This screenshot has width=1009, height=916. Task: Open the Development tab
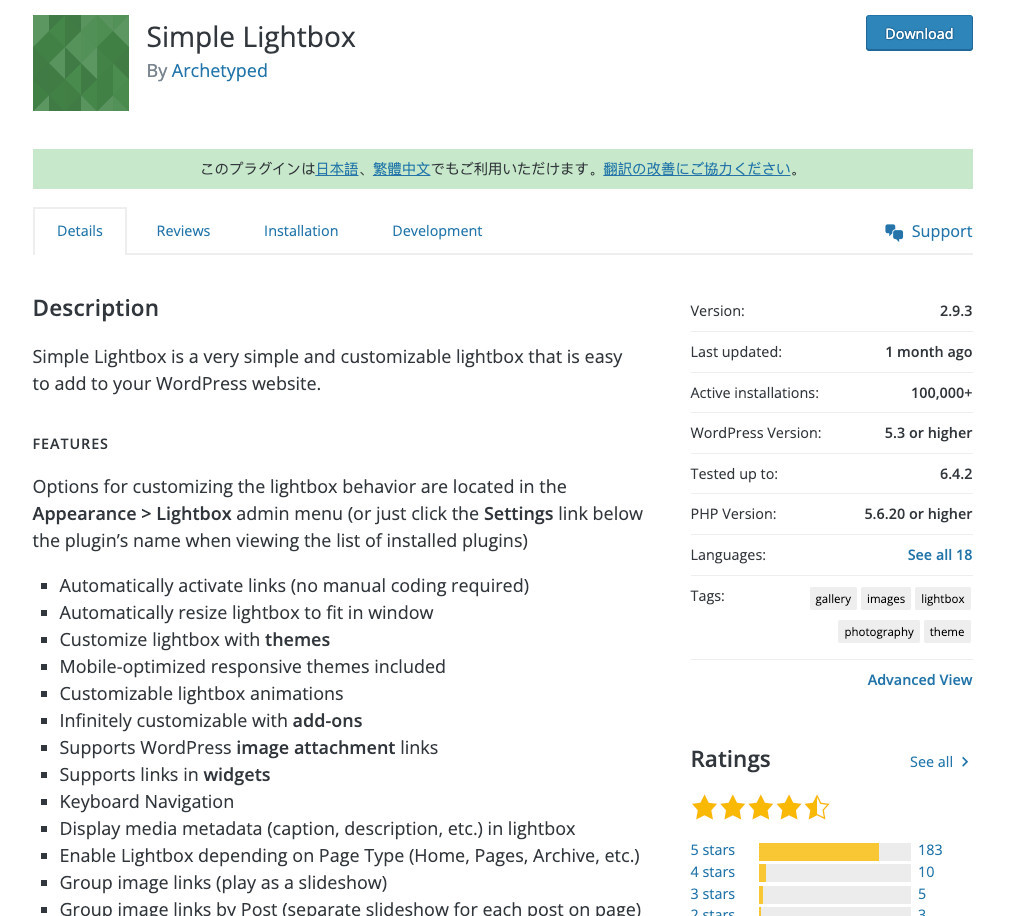pyautogui.click(x=437, y=231)
